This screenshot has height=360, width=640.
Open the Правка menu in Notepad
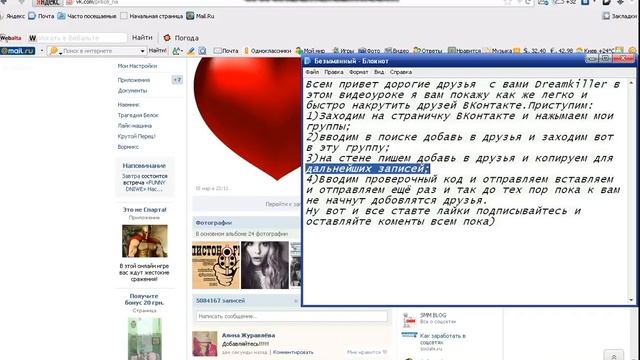coord(334,72)
